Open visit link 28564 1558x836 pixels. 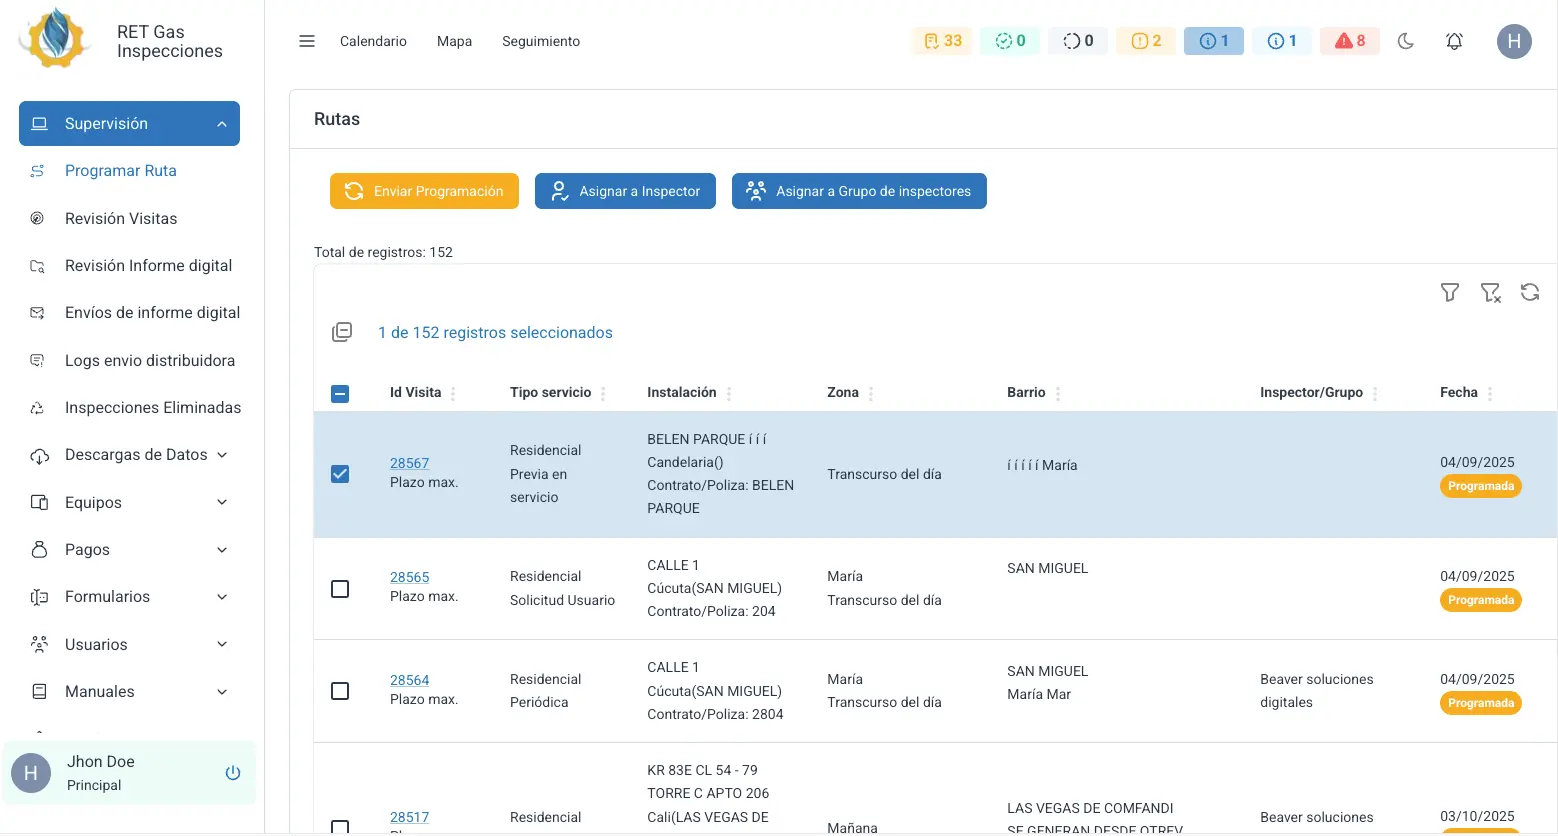click(x=409, y=680)
